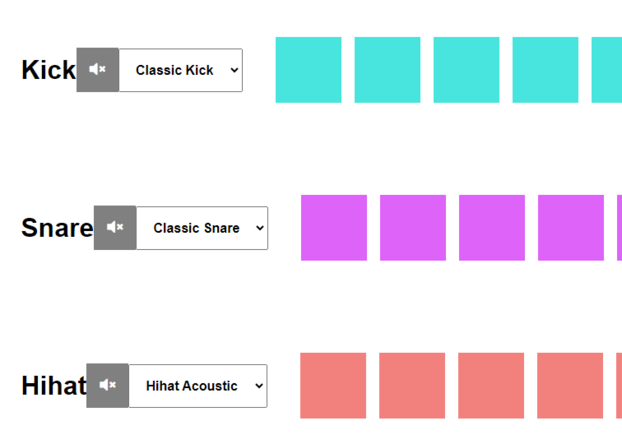This screenshot has height=444, width=622.
Task: Toggle the first Hihat step pad
Action: tap(333, 386)
